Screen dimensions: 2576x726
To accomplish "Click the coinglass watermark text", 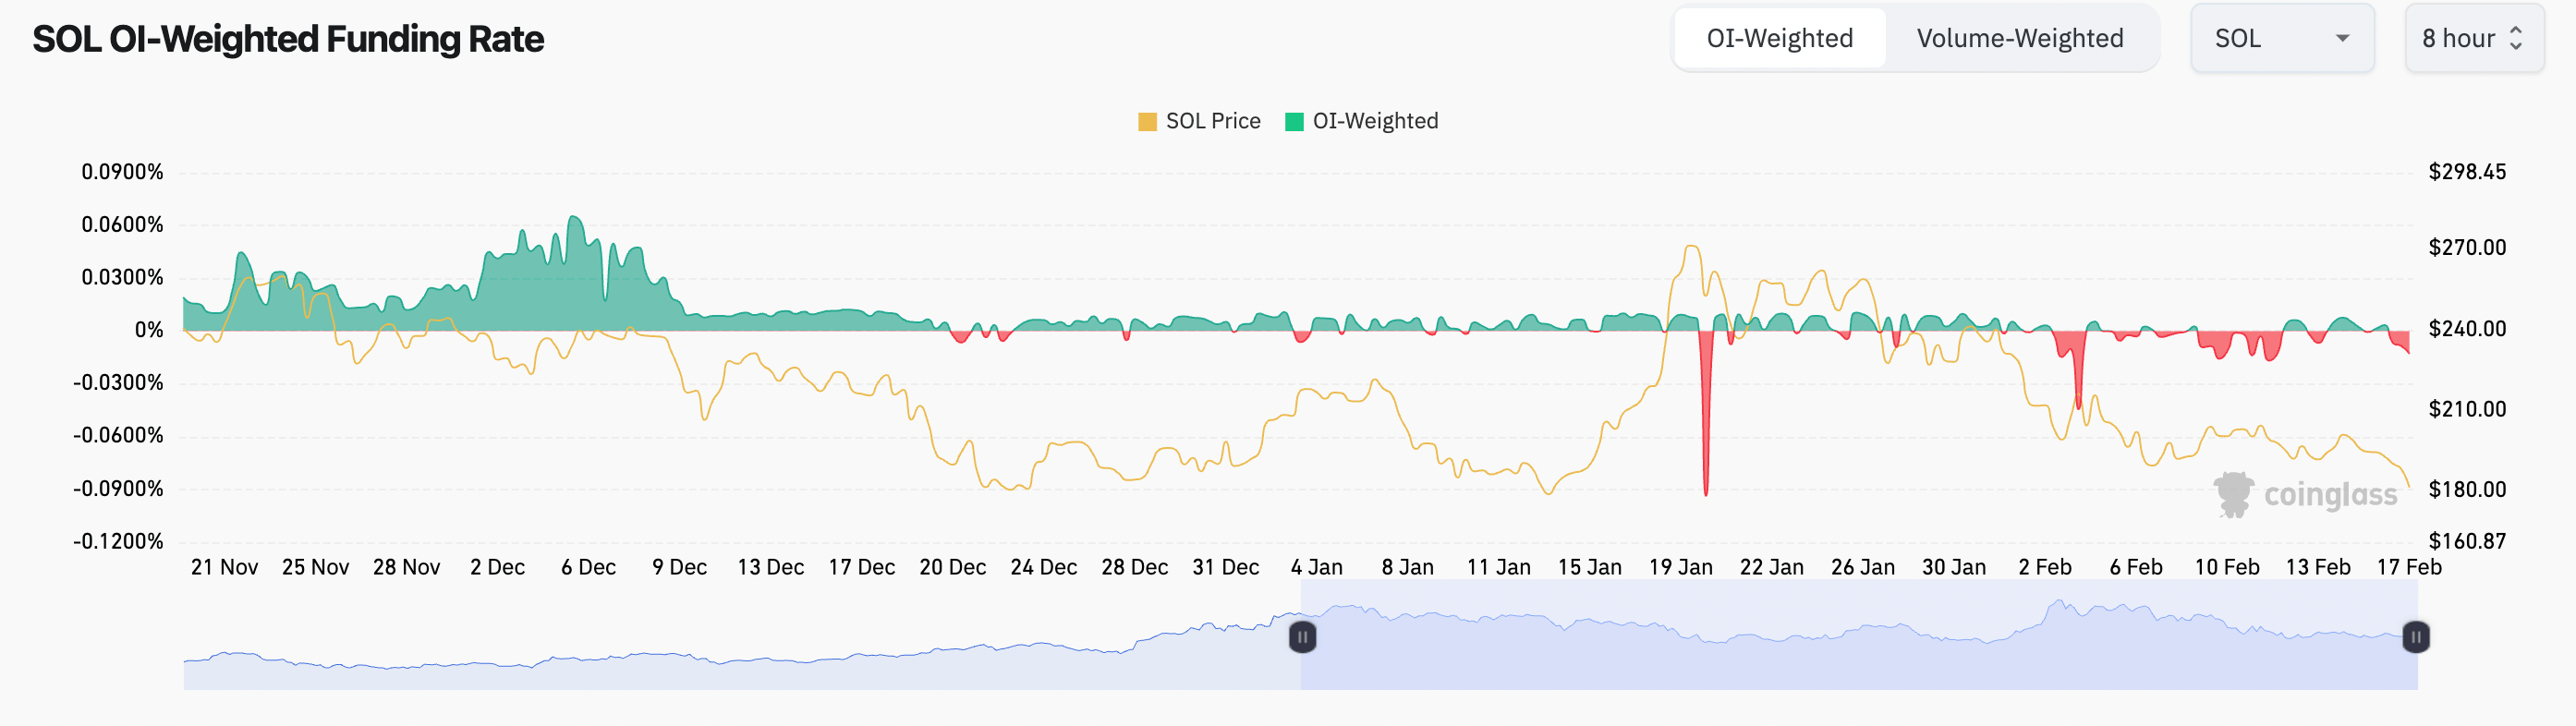I will 2330,495.
